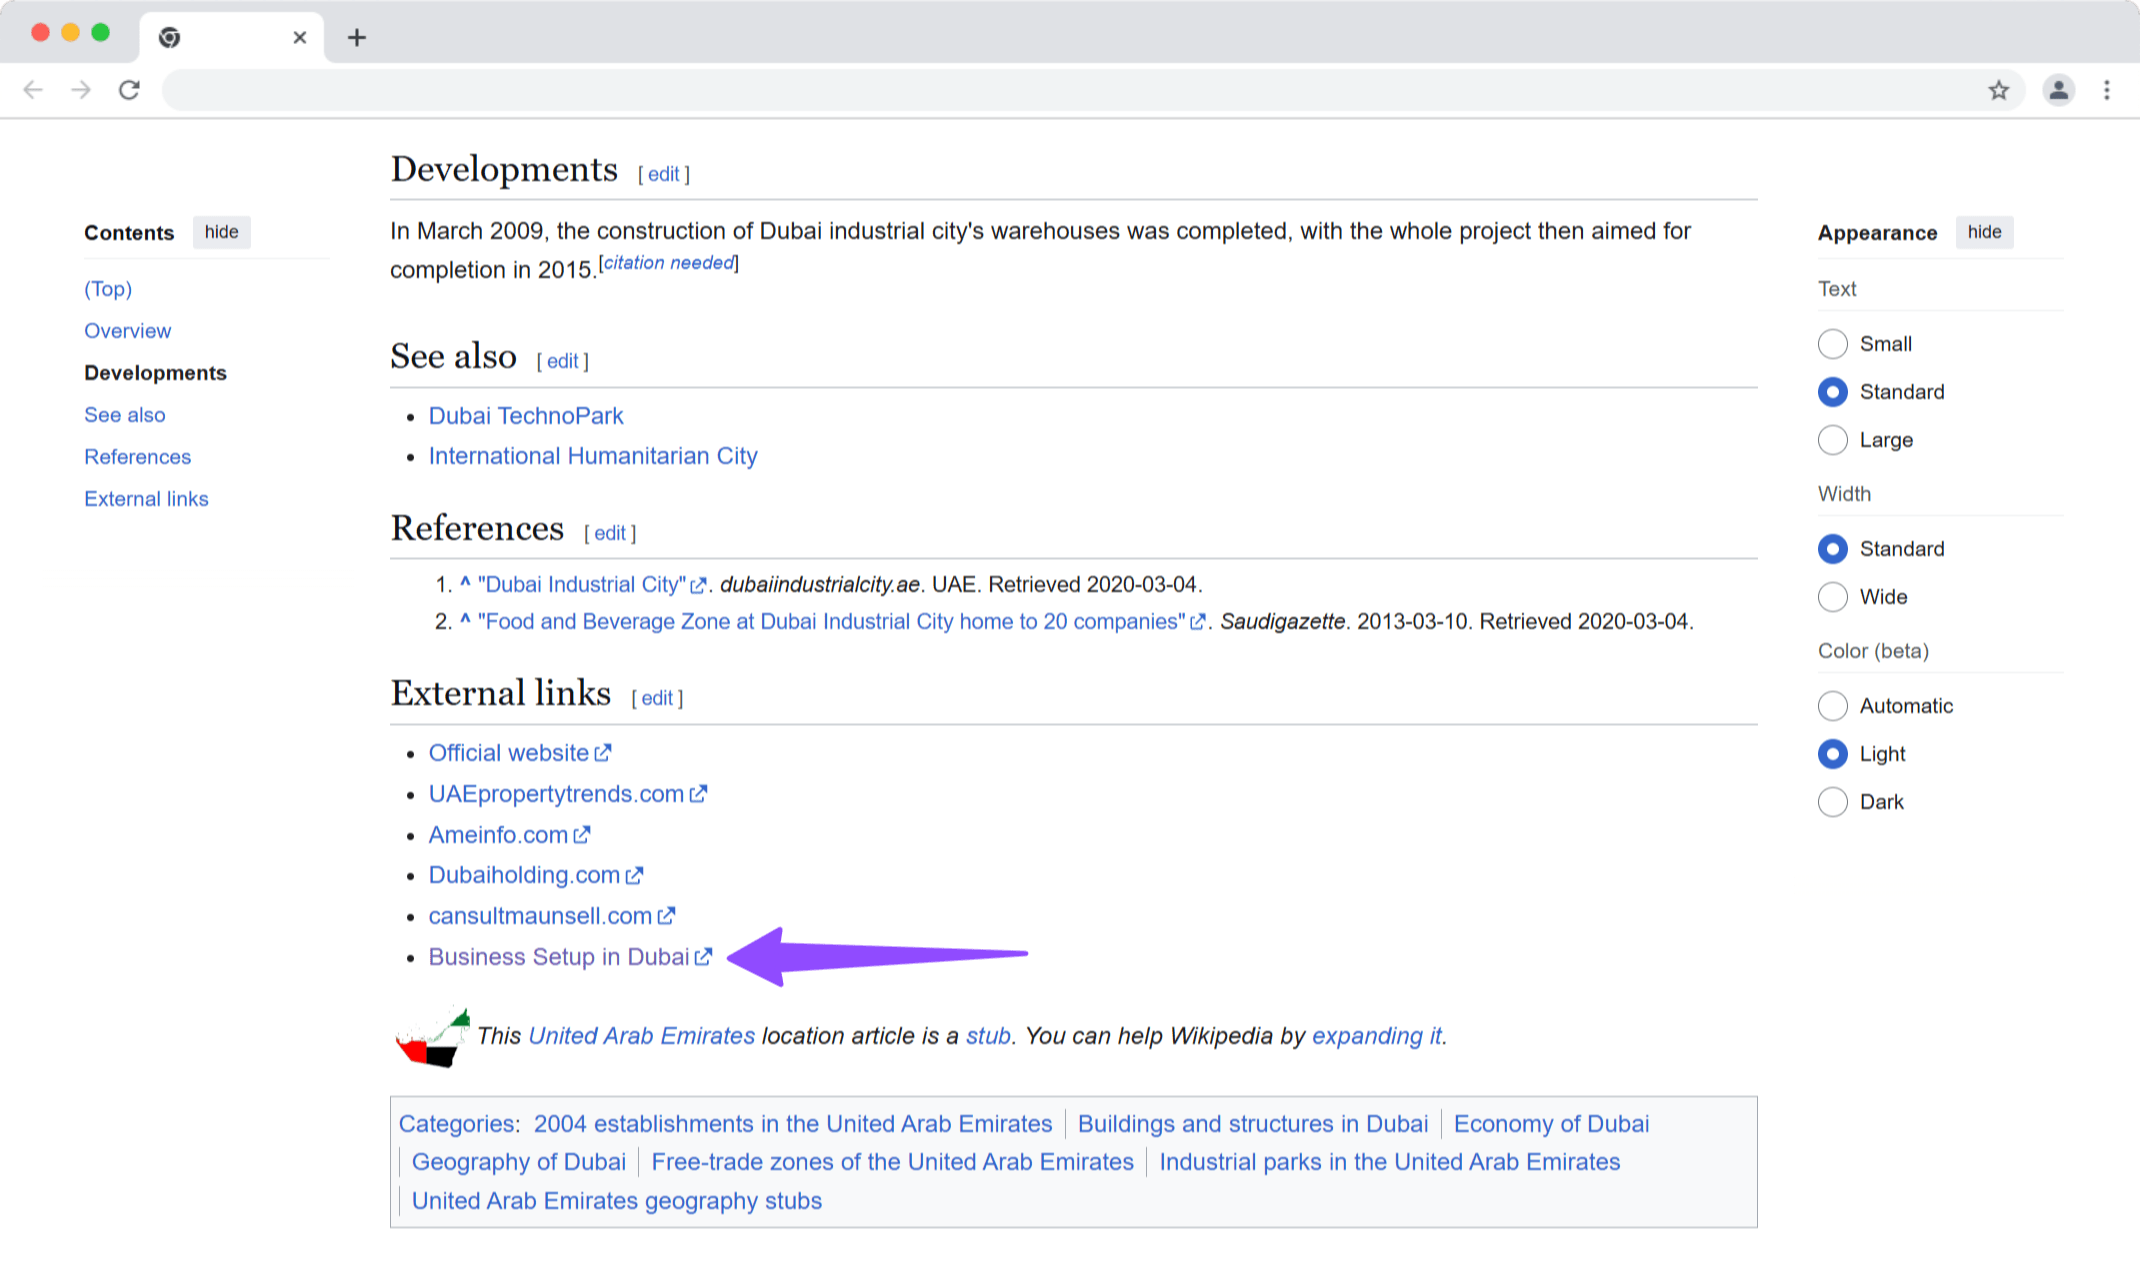This screenshot has height=1261, width=2140.
Task: Open Ameinfo.com external link
Action: click(x=498, y=835)
